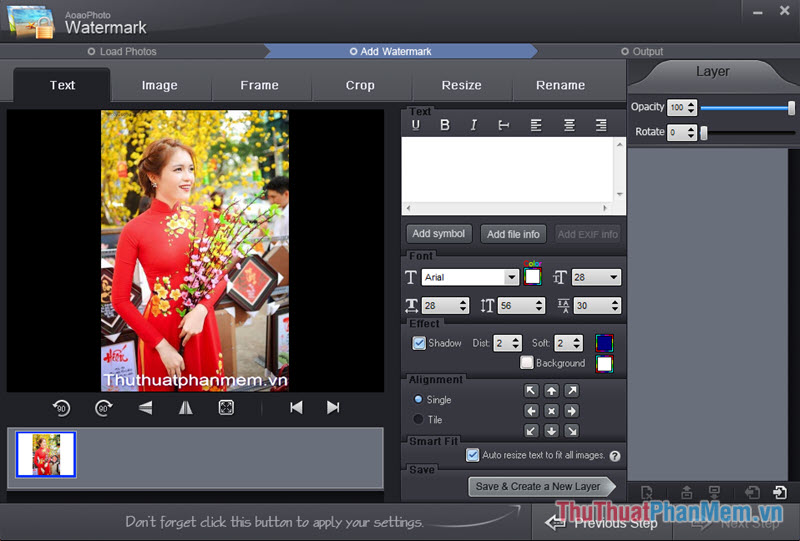The image size is (800, 541).
Task: Click the flip icon beside rotate clockwise
Action: (145, 407)
